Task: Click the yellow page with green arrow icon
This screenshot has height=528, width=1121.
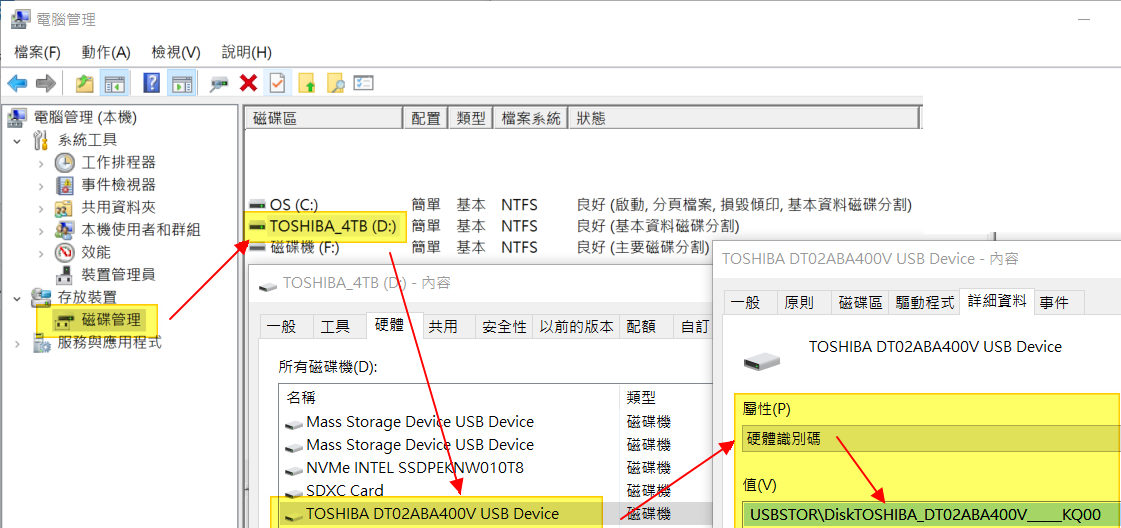Action: (x=307, y=84)
